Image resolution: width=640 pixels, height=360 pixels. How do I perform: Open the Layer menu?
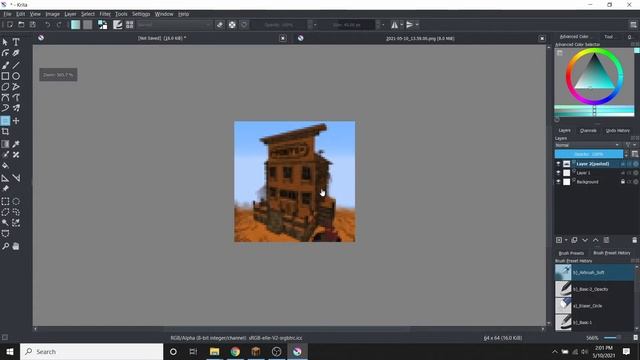[70, 14]
